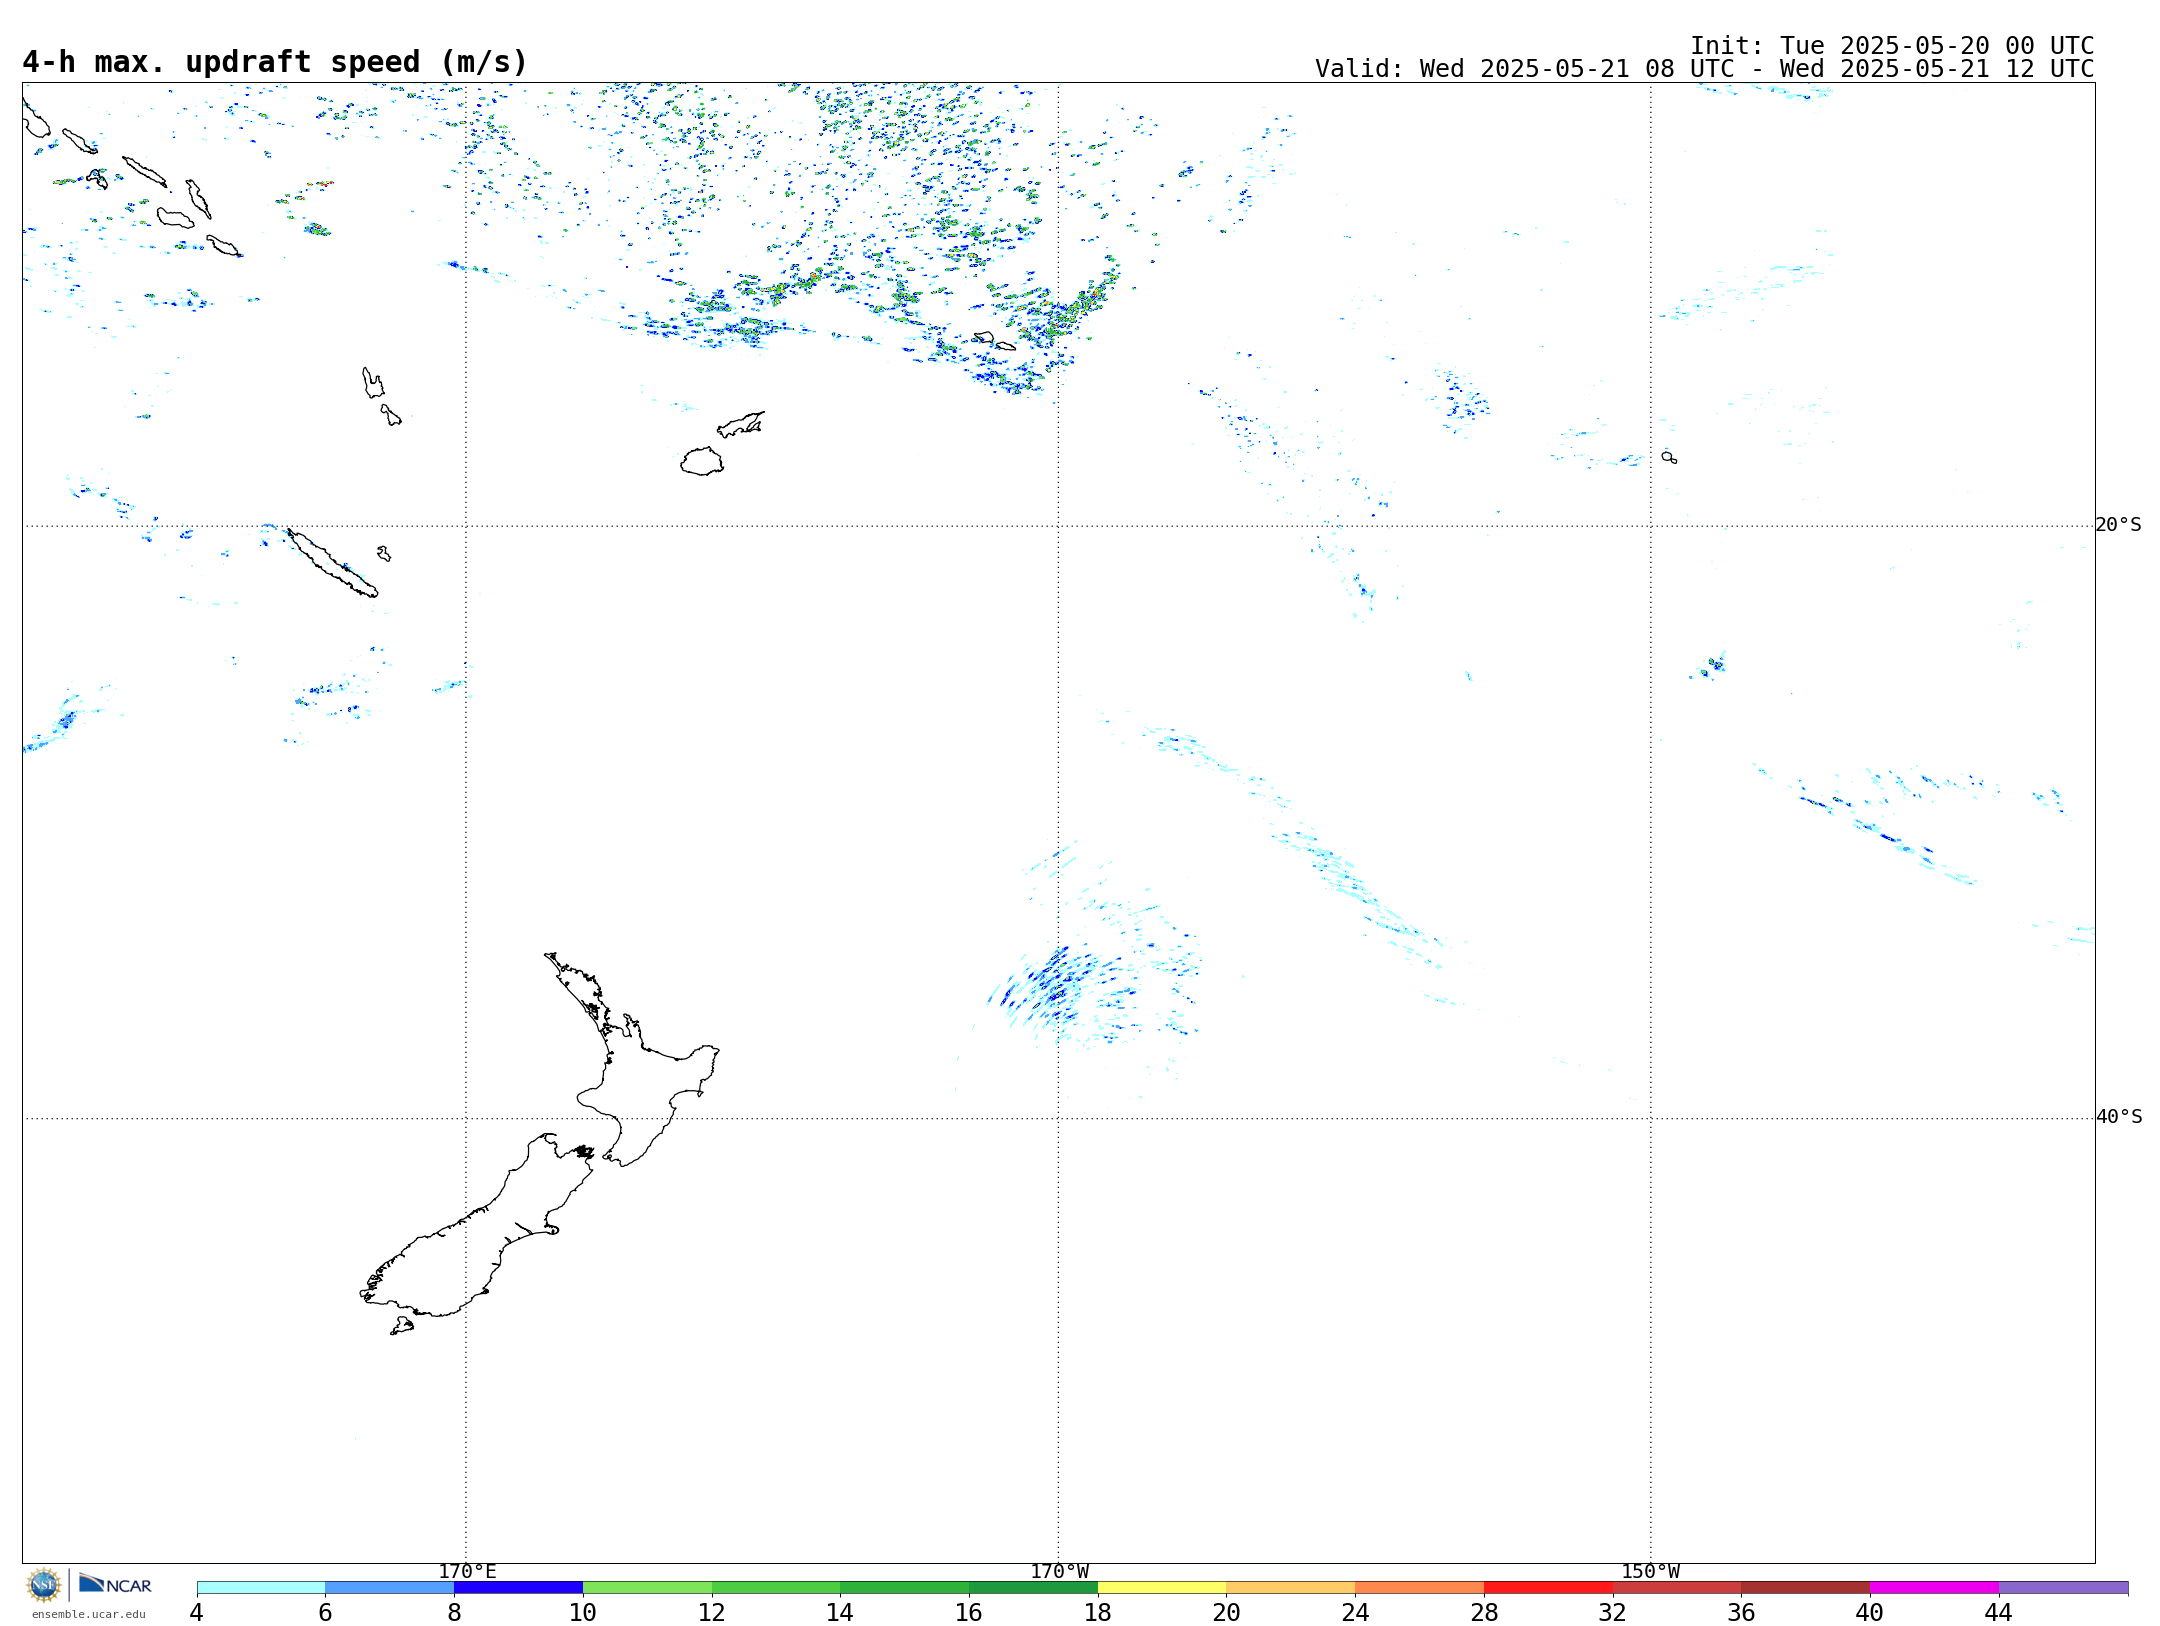Select the light blue 6–8 color swatch
This screenshot has height=1626, width=2160.
(x=389, y=1587)
